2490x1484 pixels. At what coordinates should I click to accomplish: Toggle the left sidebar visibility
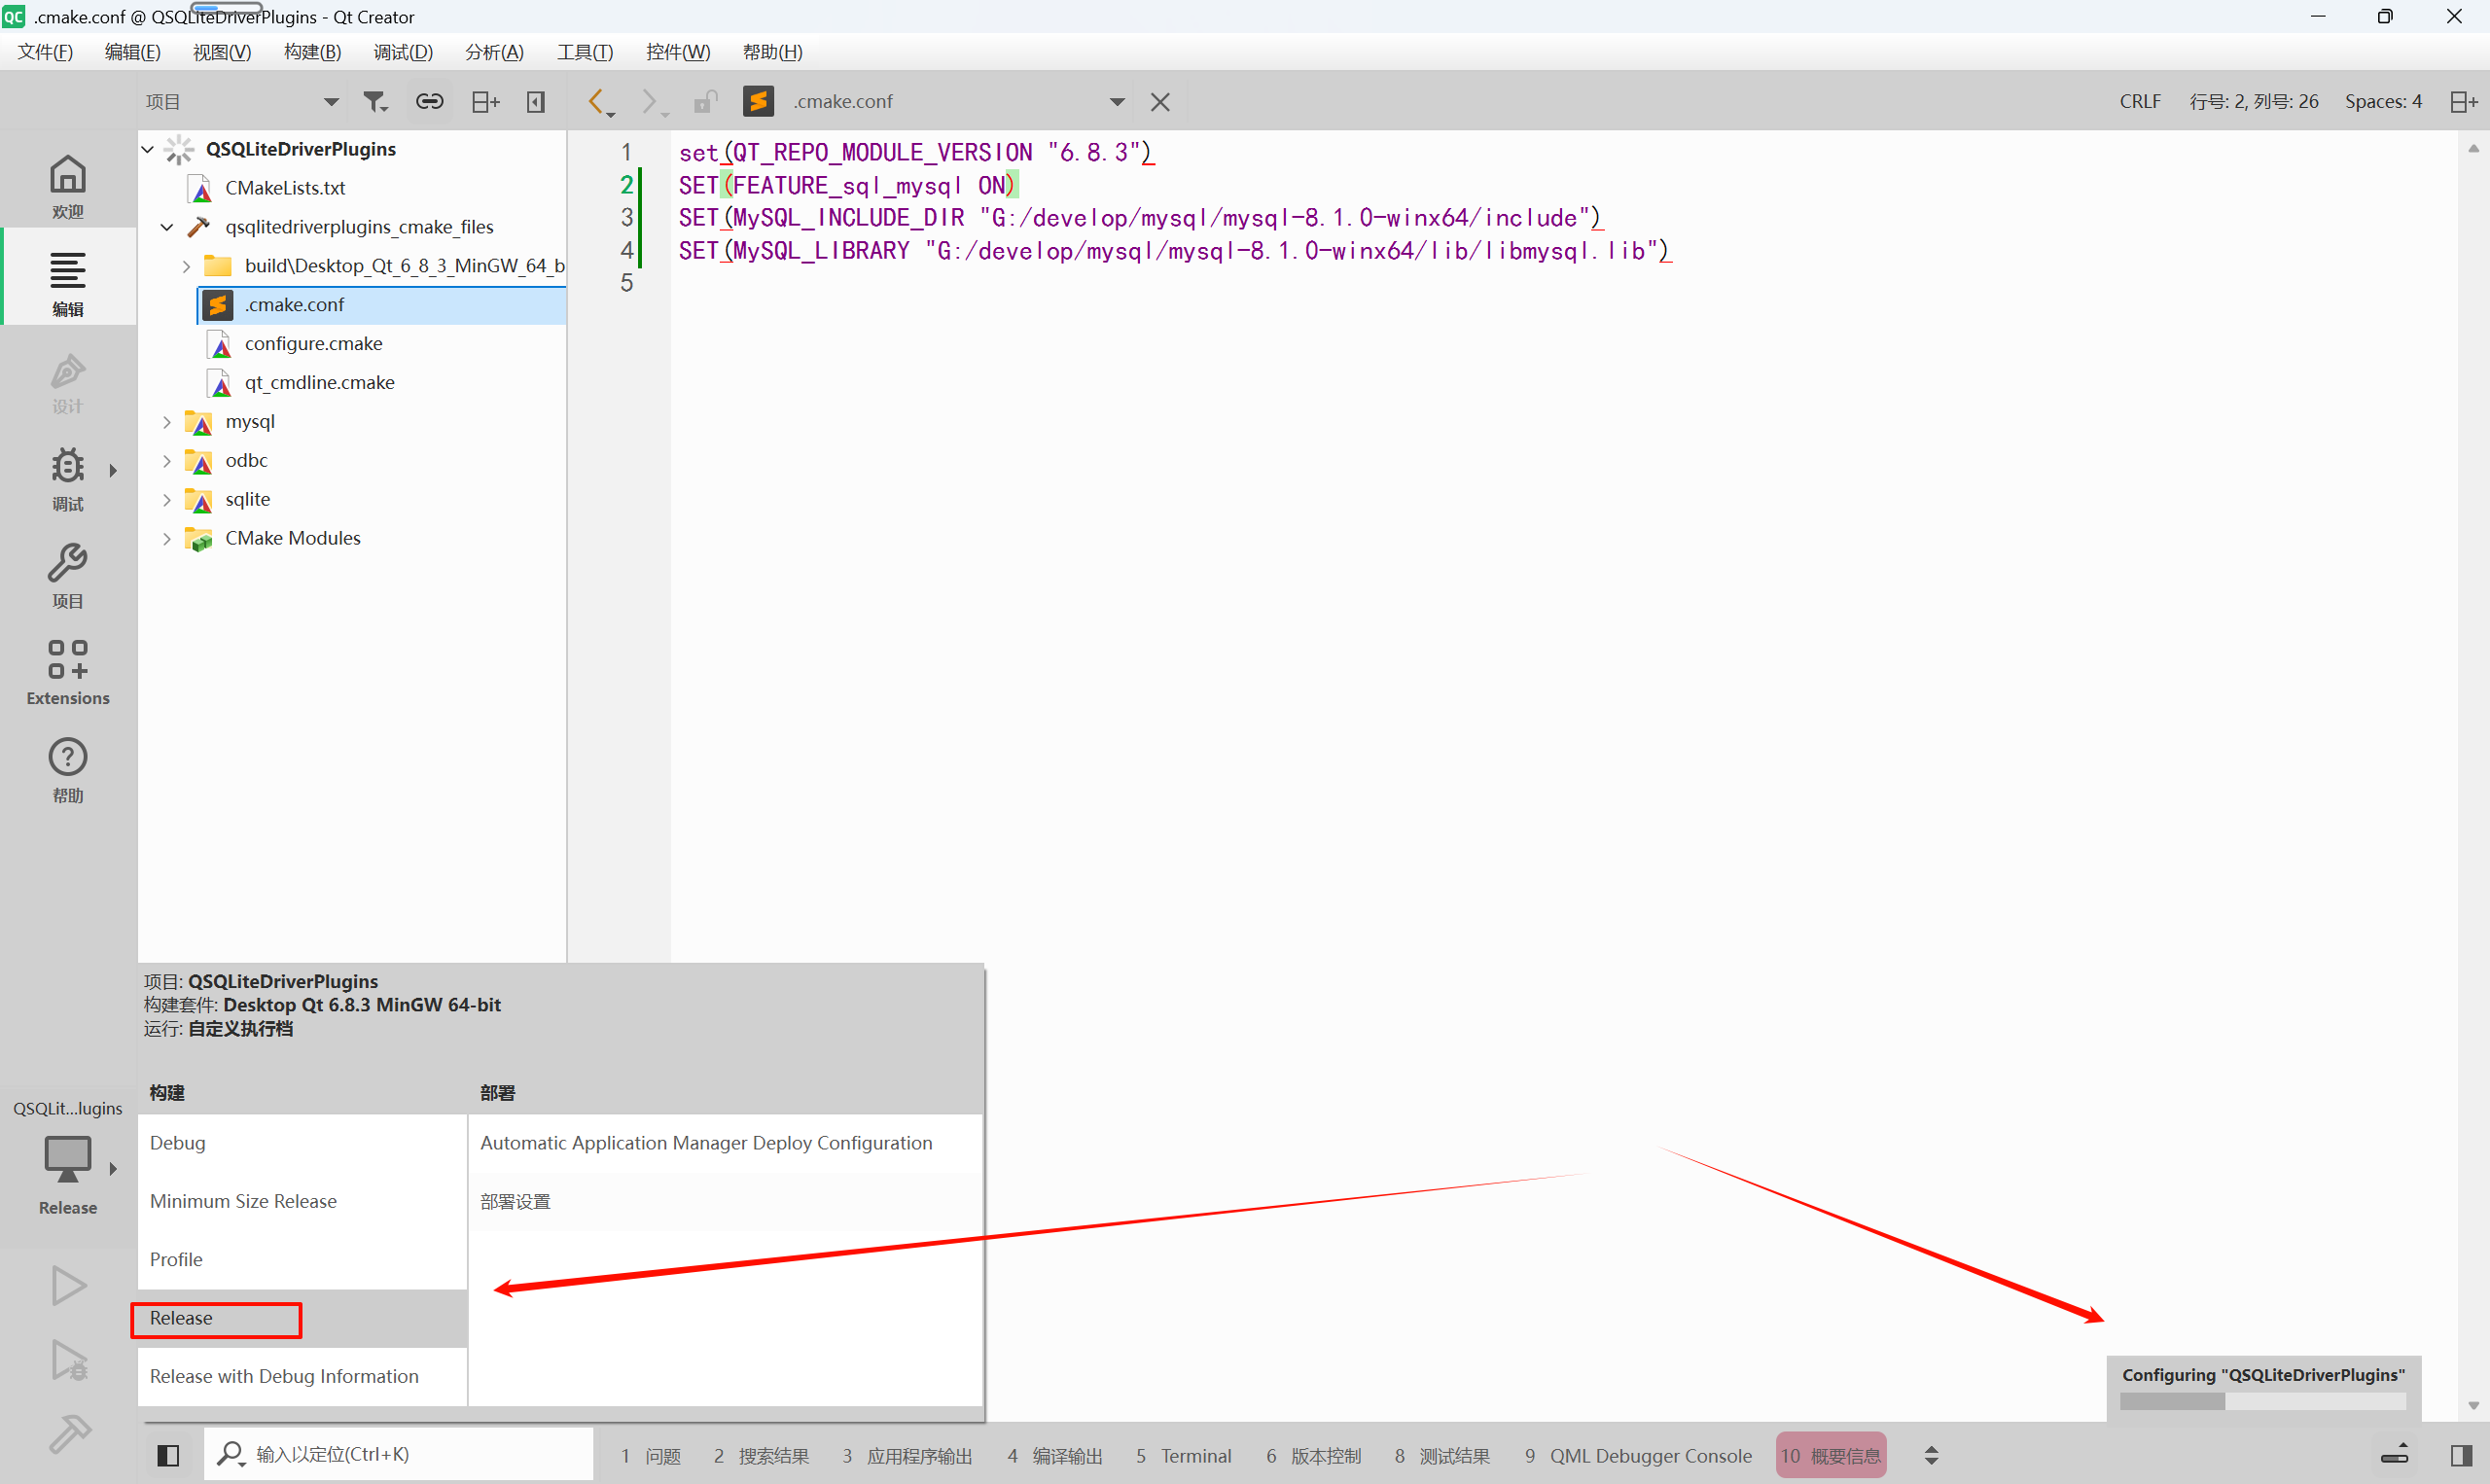(168, 1454)
